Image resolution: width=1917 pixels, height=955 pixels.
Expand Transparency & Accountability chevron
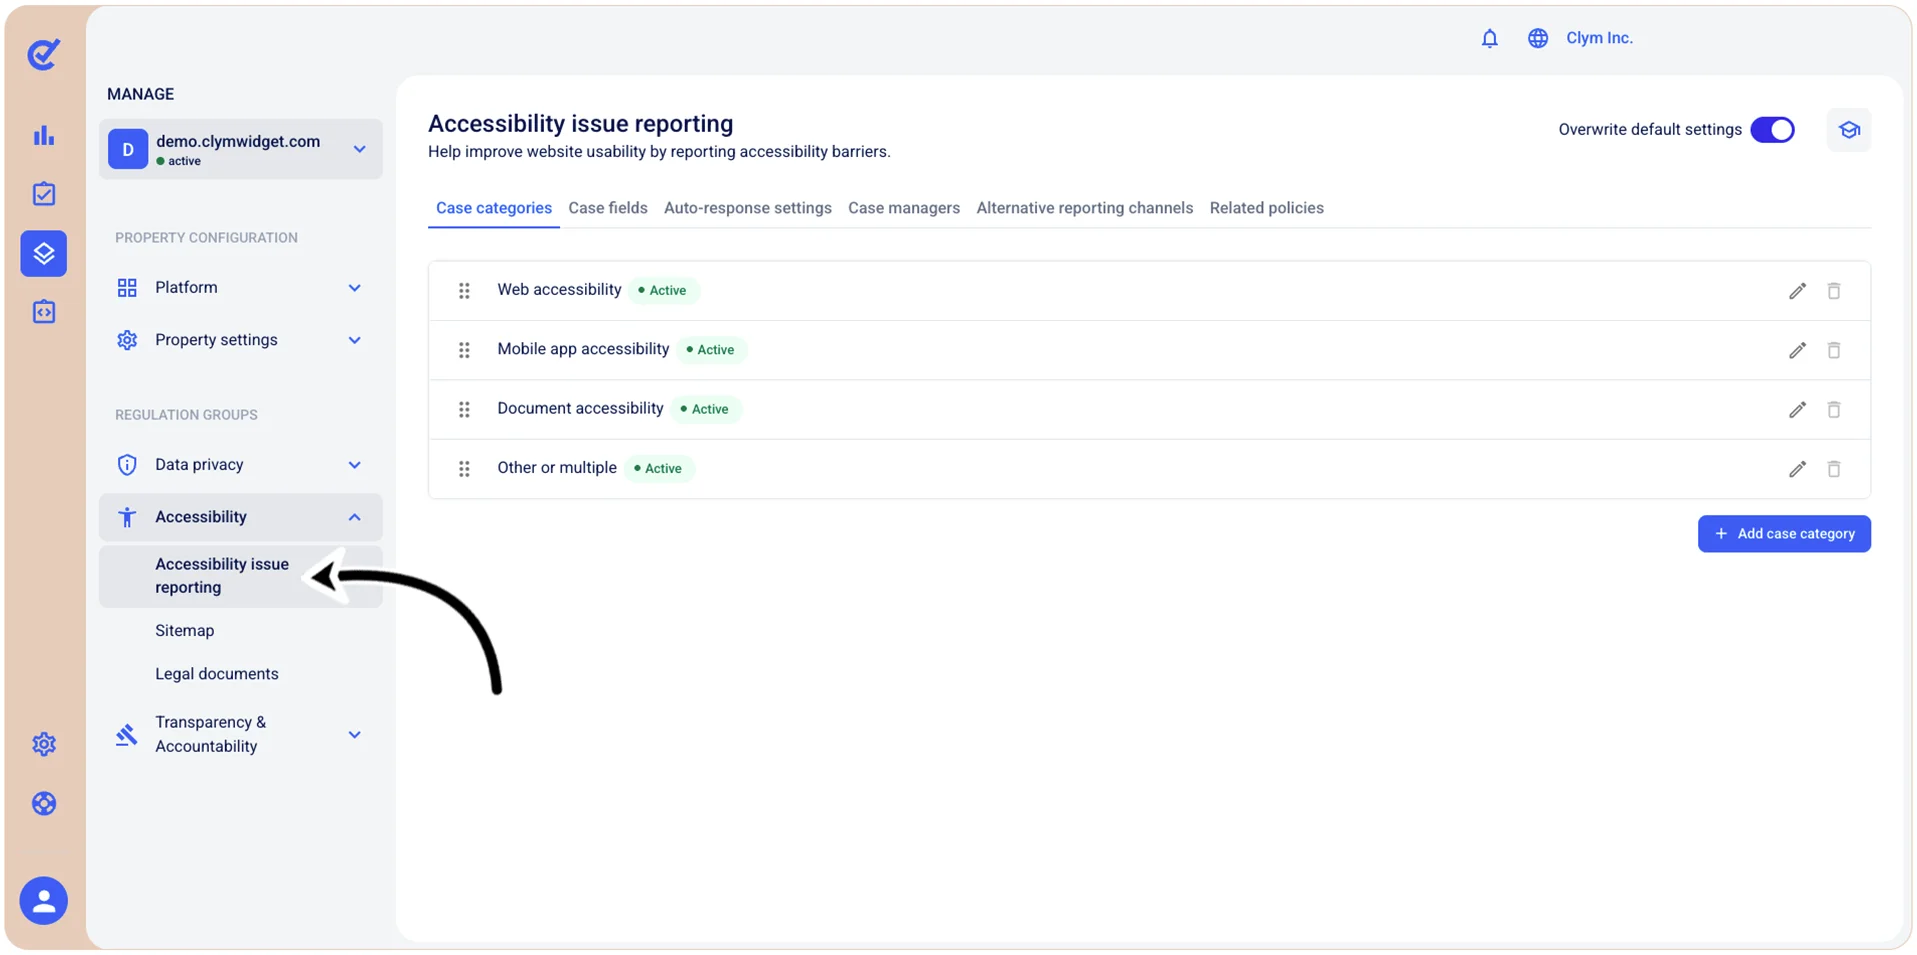[354, 735]
